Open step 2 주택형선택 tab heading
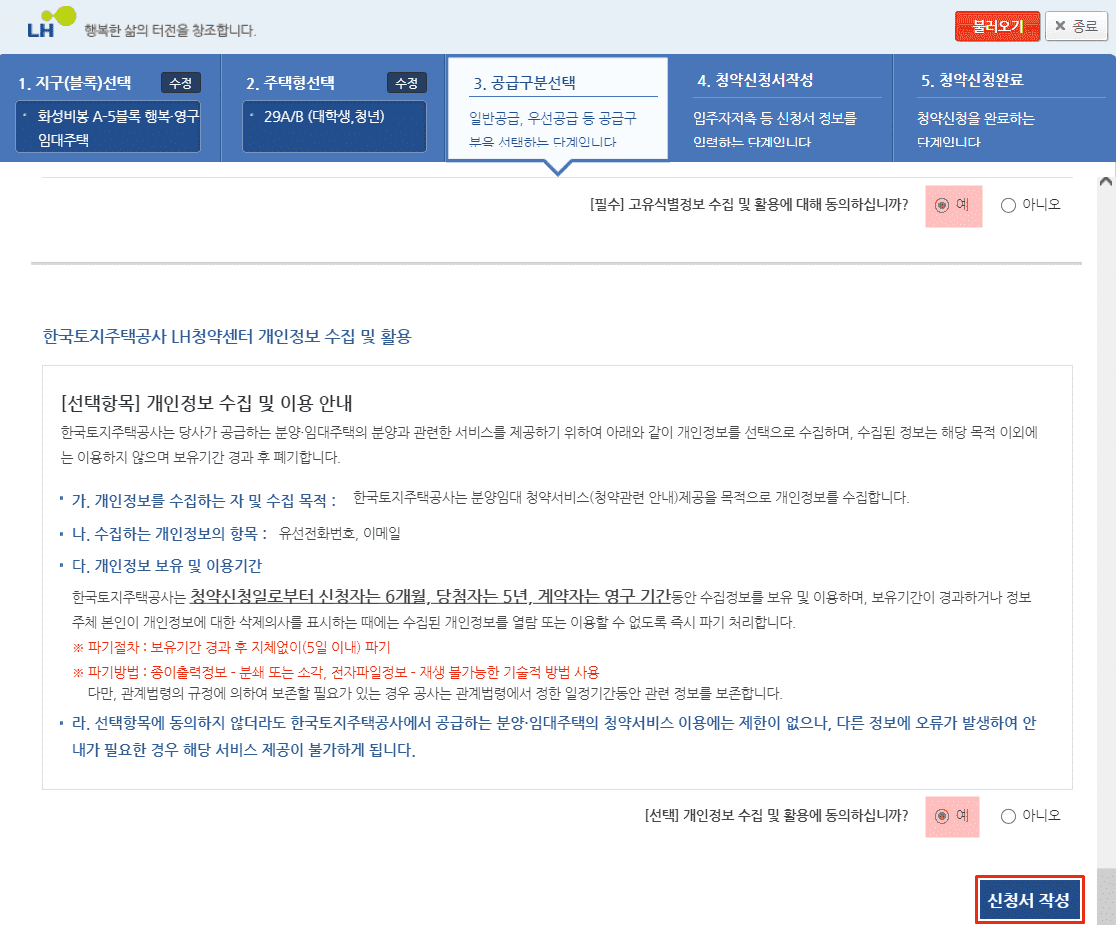1116x925 pixels. tap(290, 83)
